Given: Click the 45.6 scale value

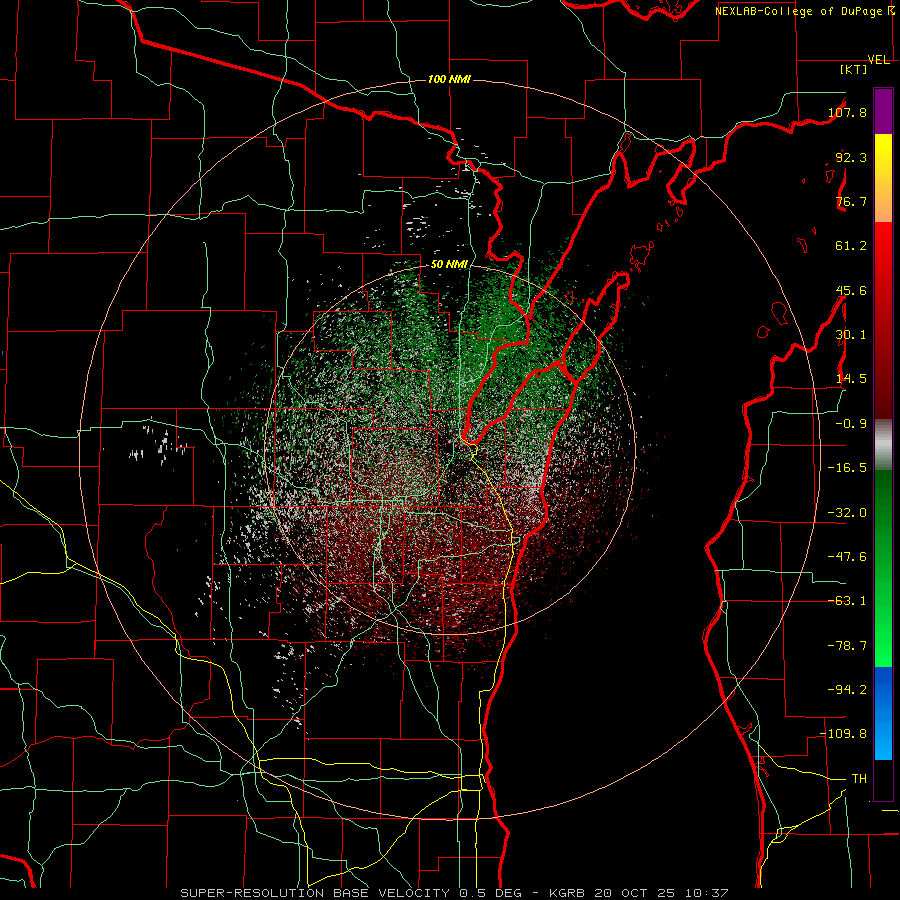Looking at the screenshot, I should coord(851,290).
